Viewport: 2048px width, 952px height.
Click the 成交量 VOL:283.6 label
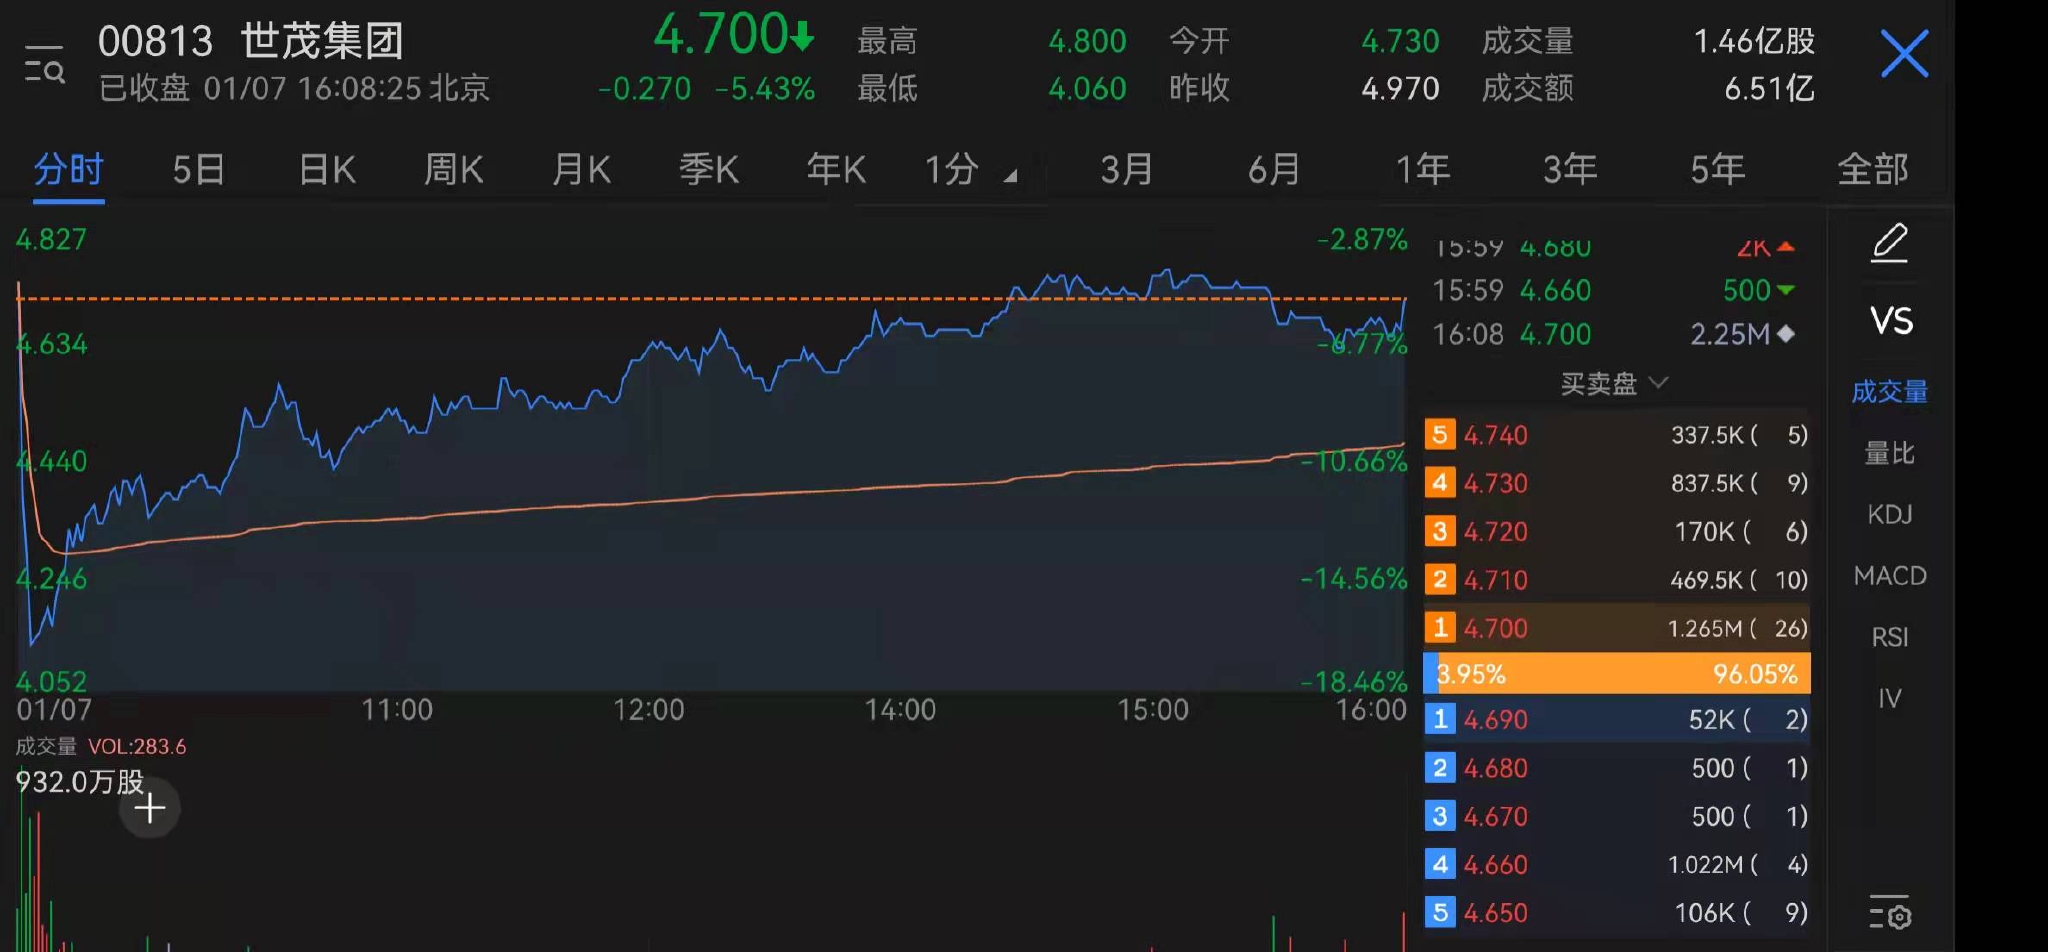[x=101, y=746]
